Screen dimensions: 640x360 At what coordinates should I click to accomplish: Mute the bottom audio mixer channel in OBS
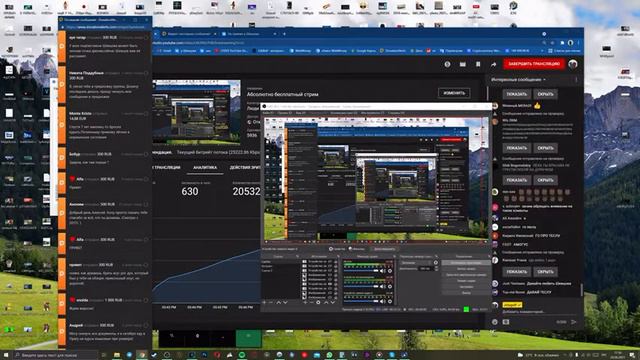pos(382,301)
